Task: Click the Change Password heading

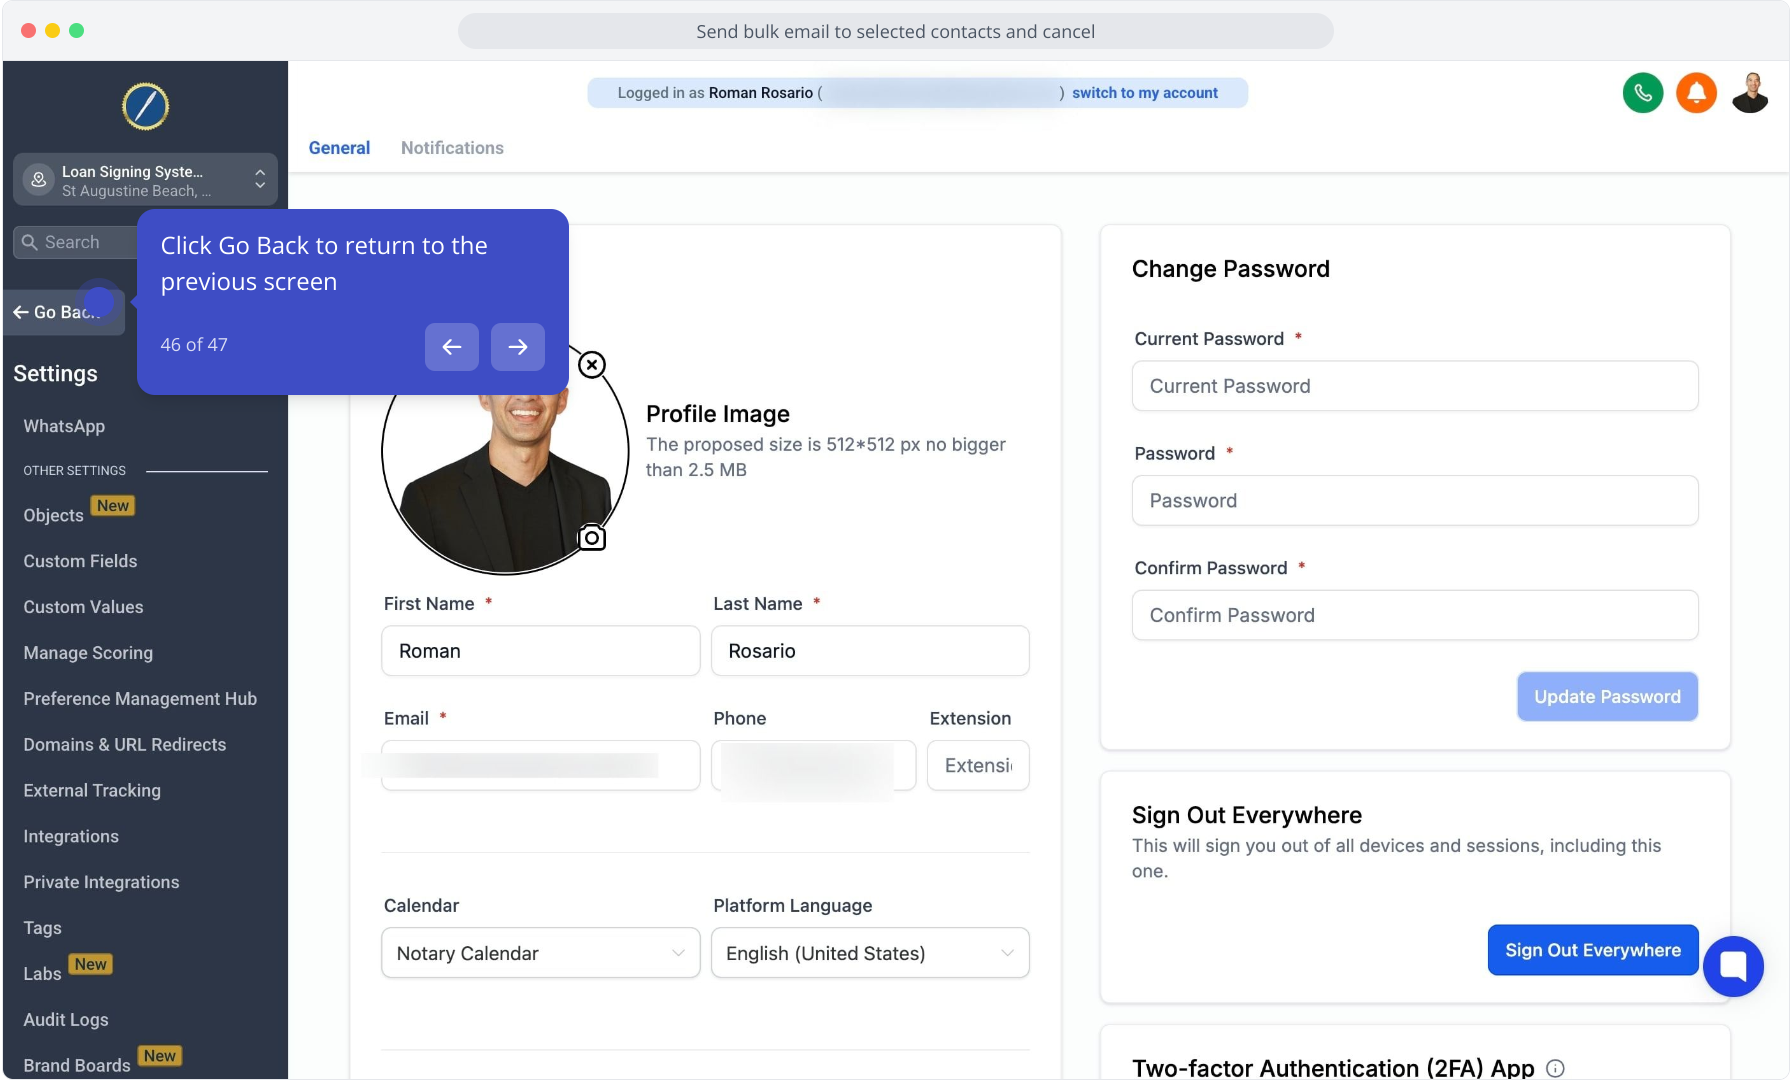Action: [x=1230, y=269]
